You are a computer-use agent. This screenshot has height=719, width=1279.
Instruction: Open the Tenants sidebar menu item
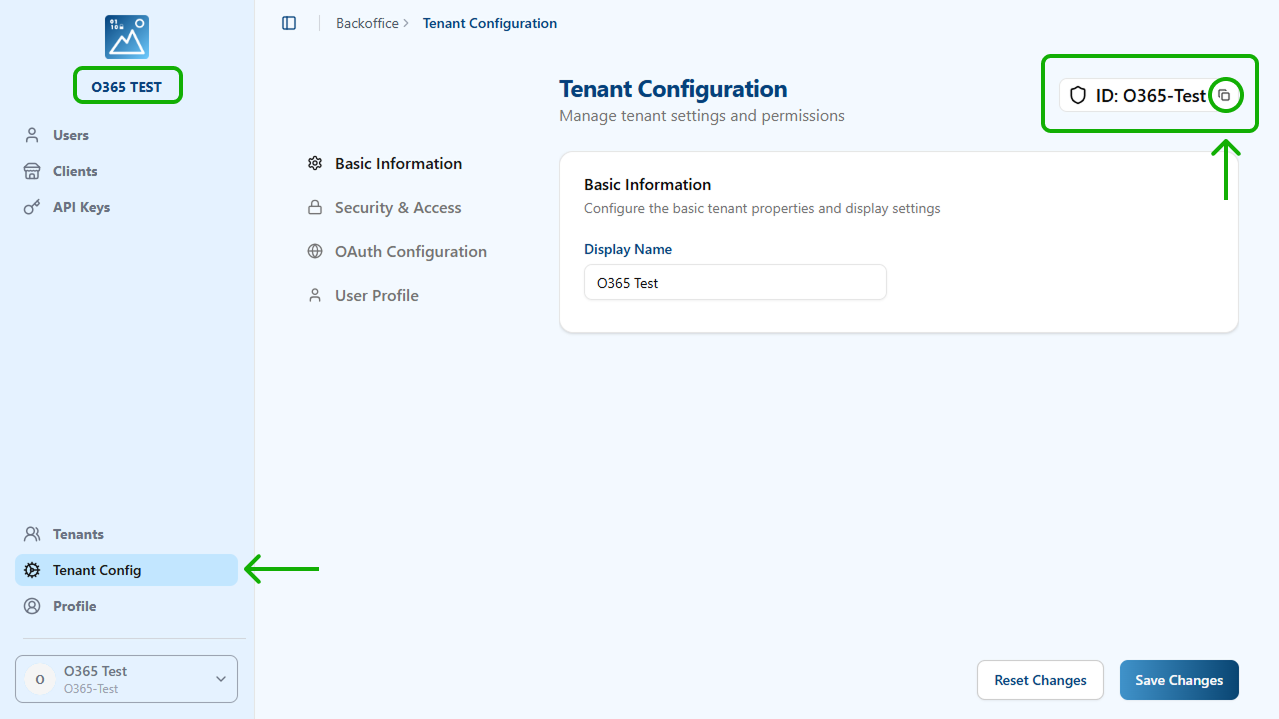pos(78,534)
